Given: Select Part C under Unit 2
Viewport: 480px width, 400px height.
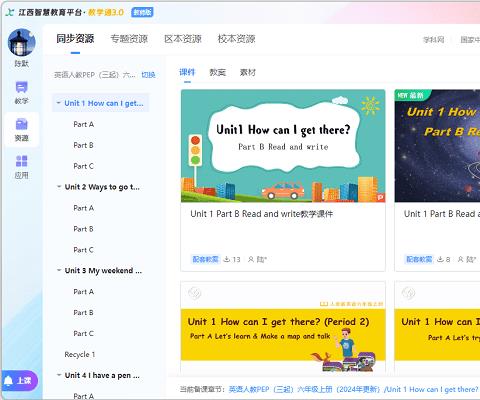Looking at the screenshot, I should point(84,250).
